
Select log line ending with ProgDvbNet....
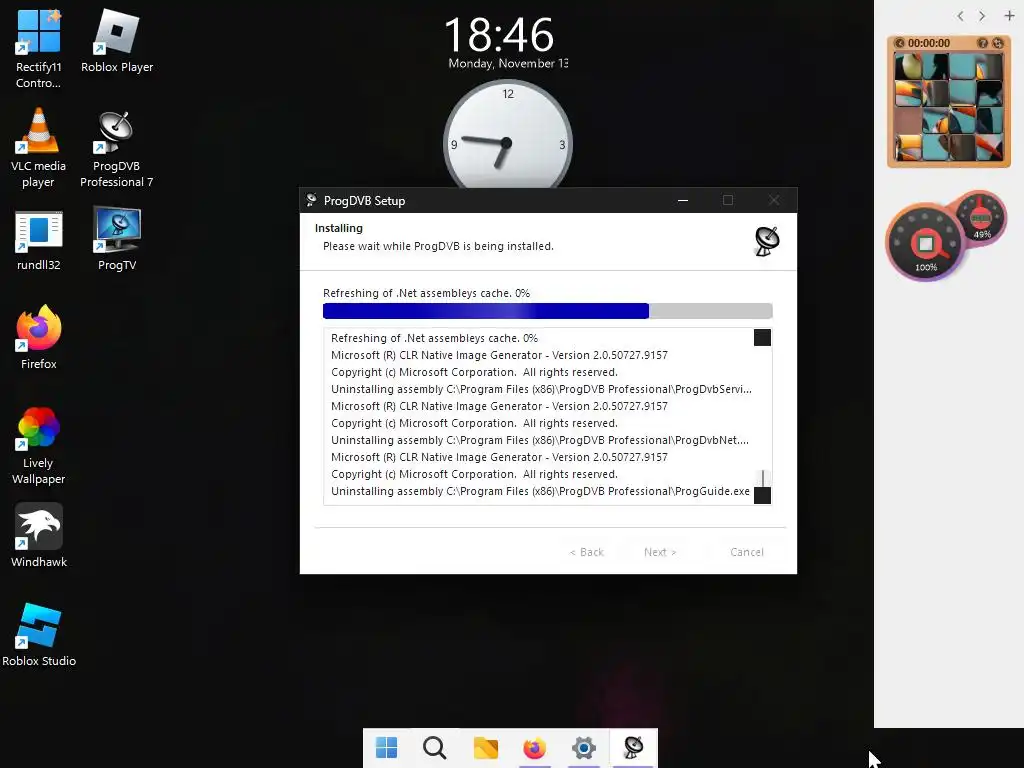540,440
